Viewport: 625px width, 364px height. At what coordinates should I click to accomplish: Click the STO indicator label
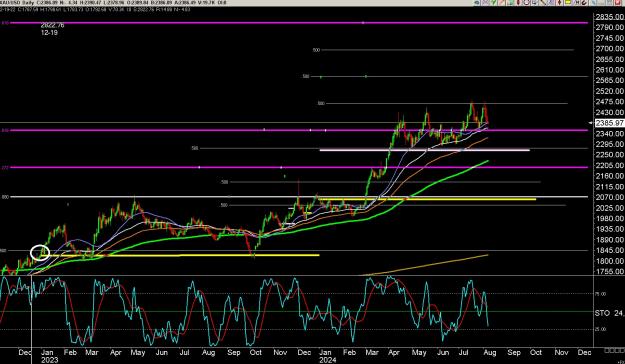pyautogui.click(x=602, y=313)
